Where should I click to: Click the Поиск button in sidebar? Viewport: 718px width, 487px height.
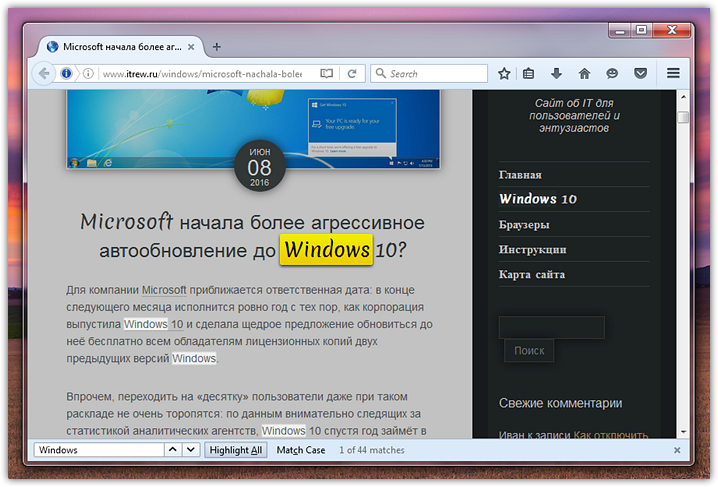tap(529, 351)
